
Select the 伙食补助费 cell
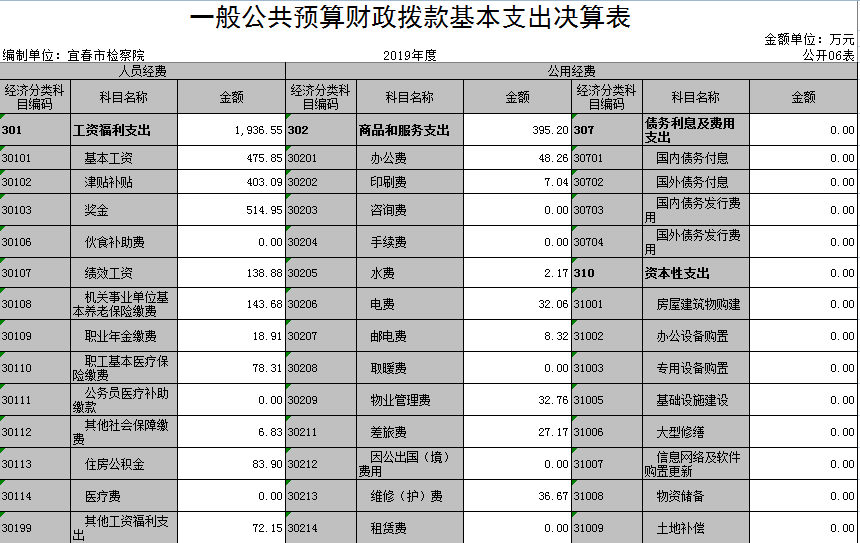[124, 242]
